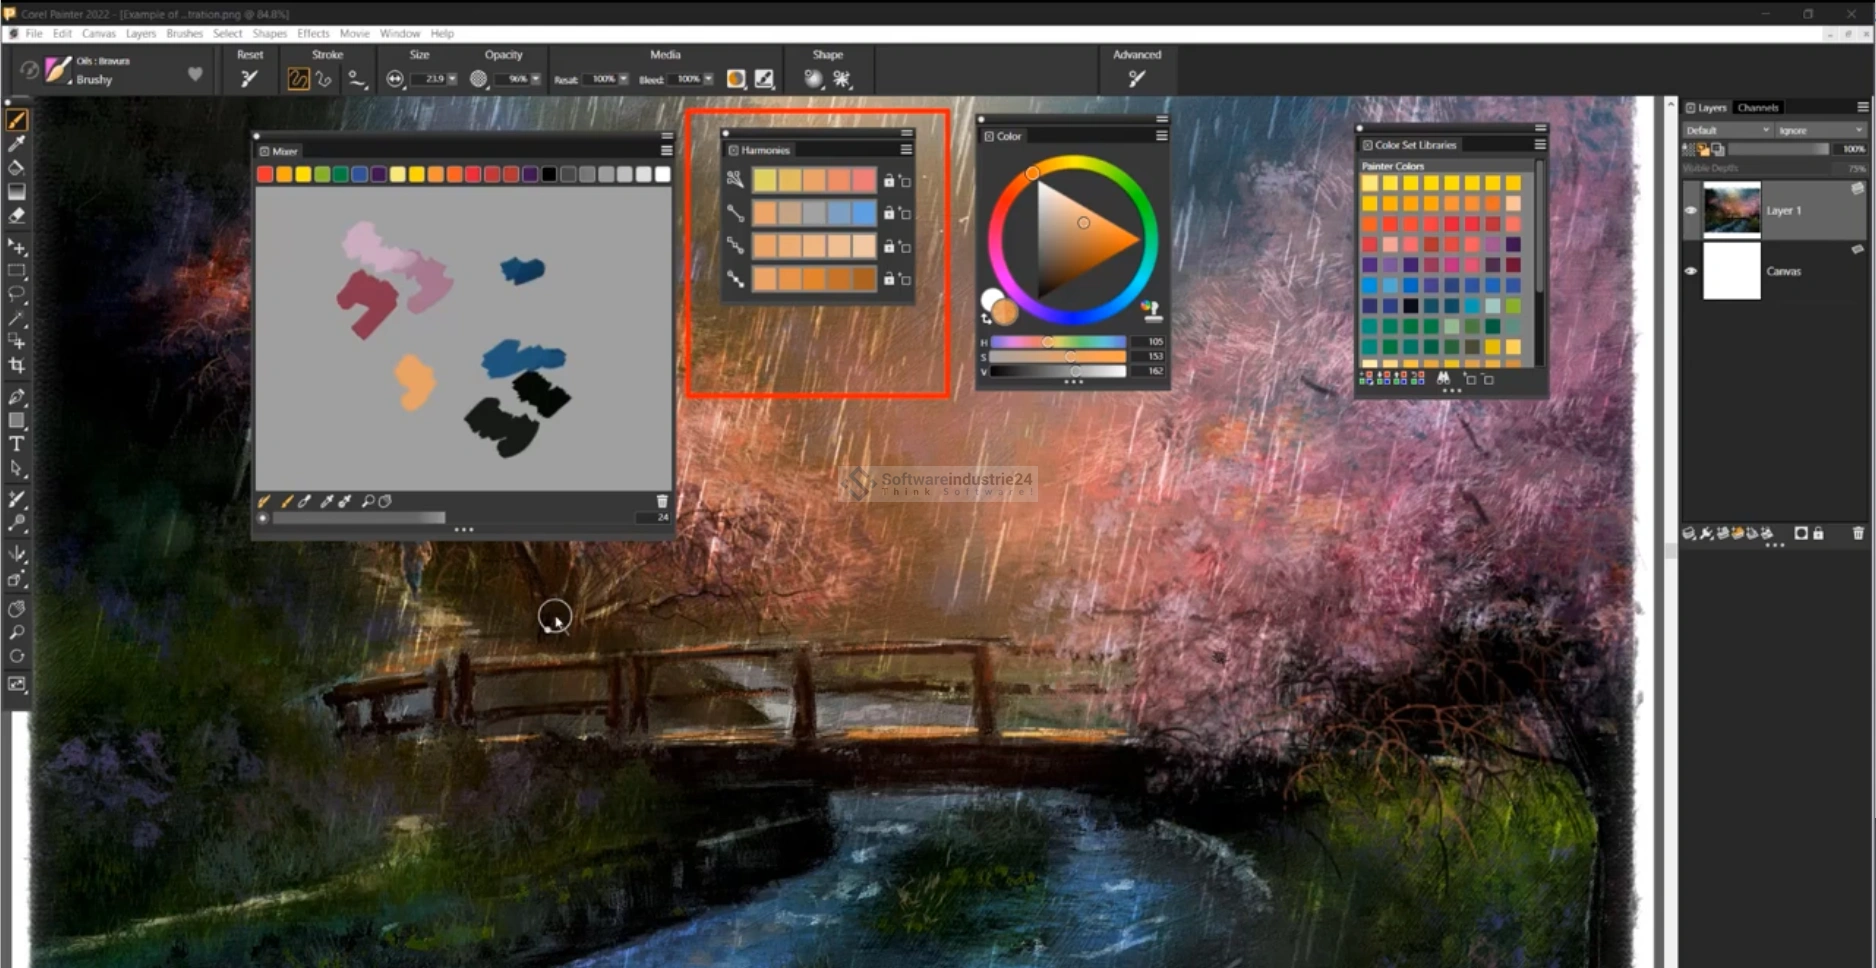Viewport: 1876px width, 968px height.
Task: Hide Layer 1 using its eye icon
Action: (1691, 210)
